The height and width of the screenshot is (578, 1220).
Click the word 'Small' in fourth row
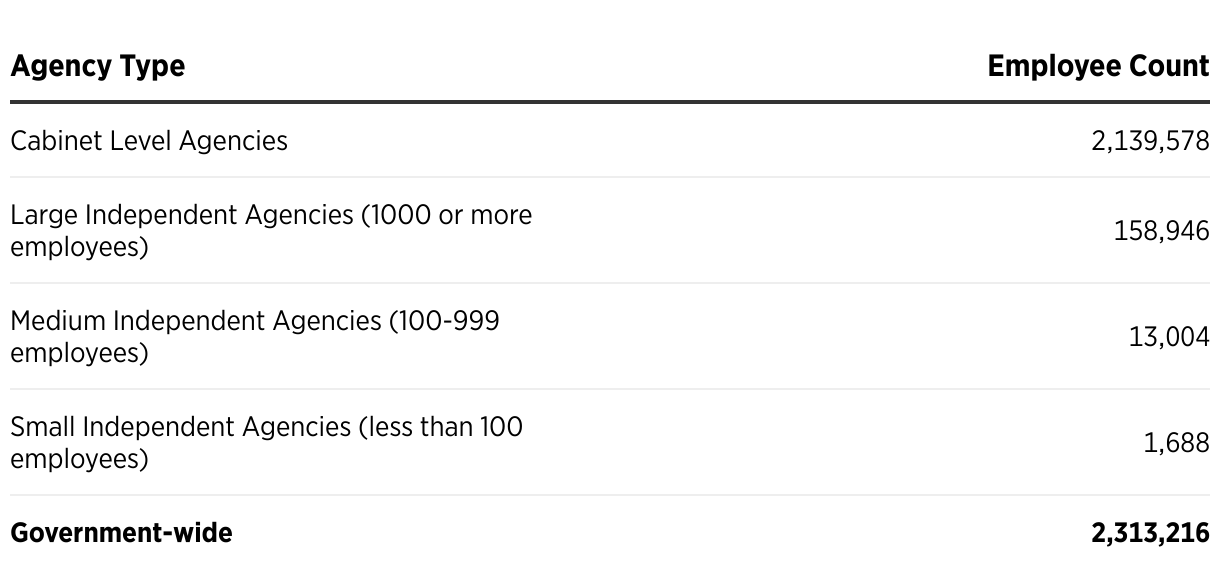pos(43,427)
